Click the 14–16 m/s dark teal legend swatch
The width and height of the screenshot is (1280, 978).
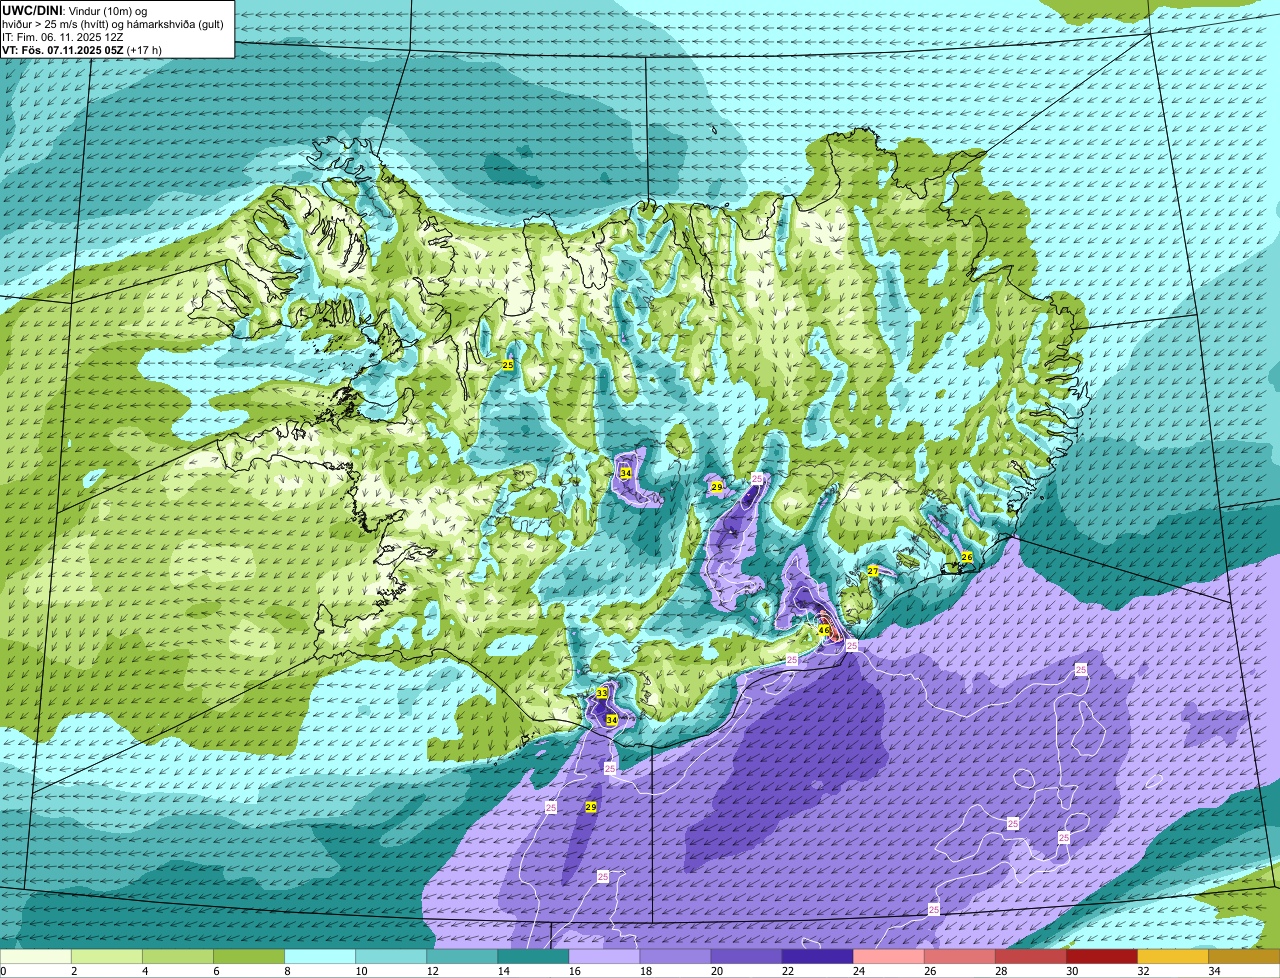point(533,957)
